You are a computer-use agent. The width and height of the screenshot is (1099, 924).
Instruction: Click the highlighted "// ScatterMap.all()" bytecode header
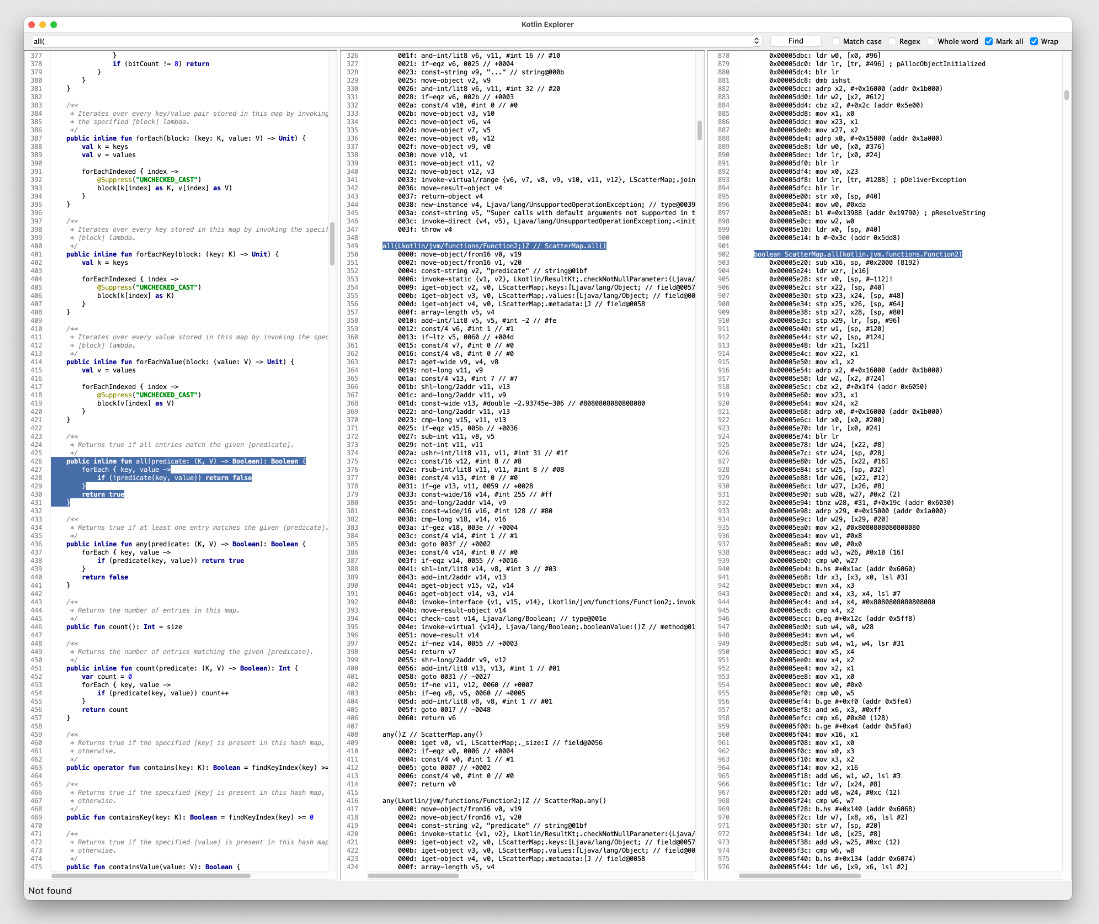494,246
